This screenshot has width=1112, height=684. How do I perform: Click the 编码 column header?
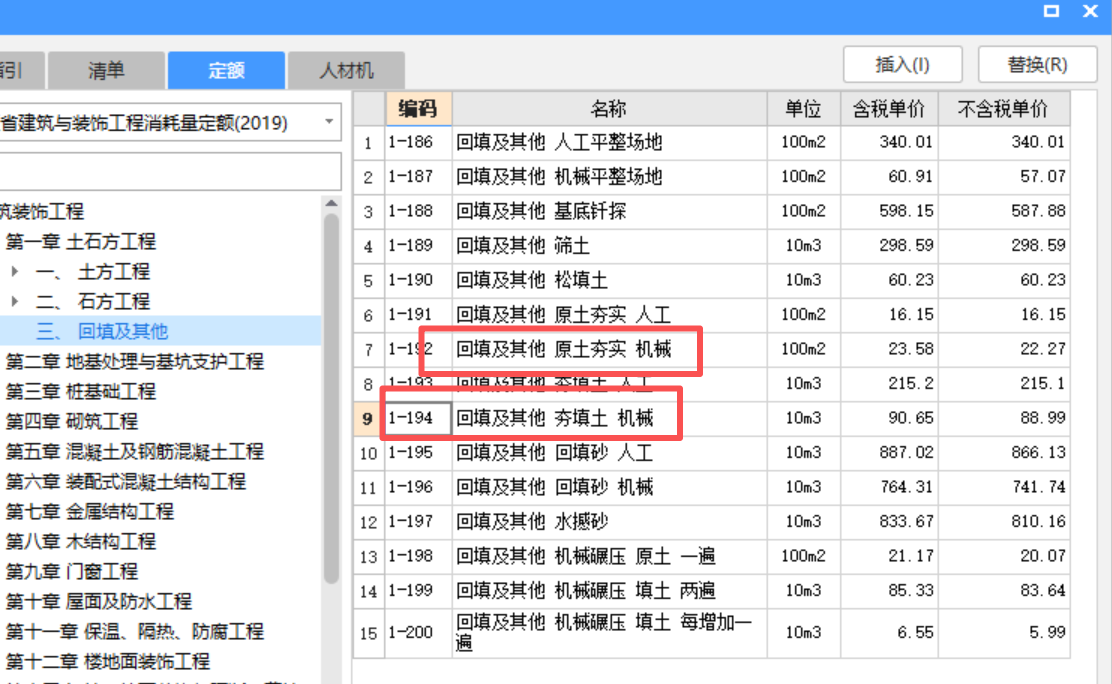pos(418,108)
